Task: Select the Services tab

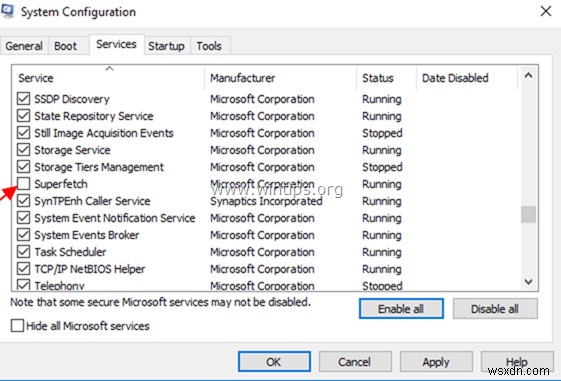Action: coord(116,44)
